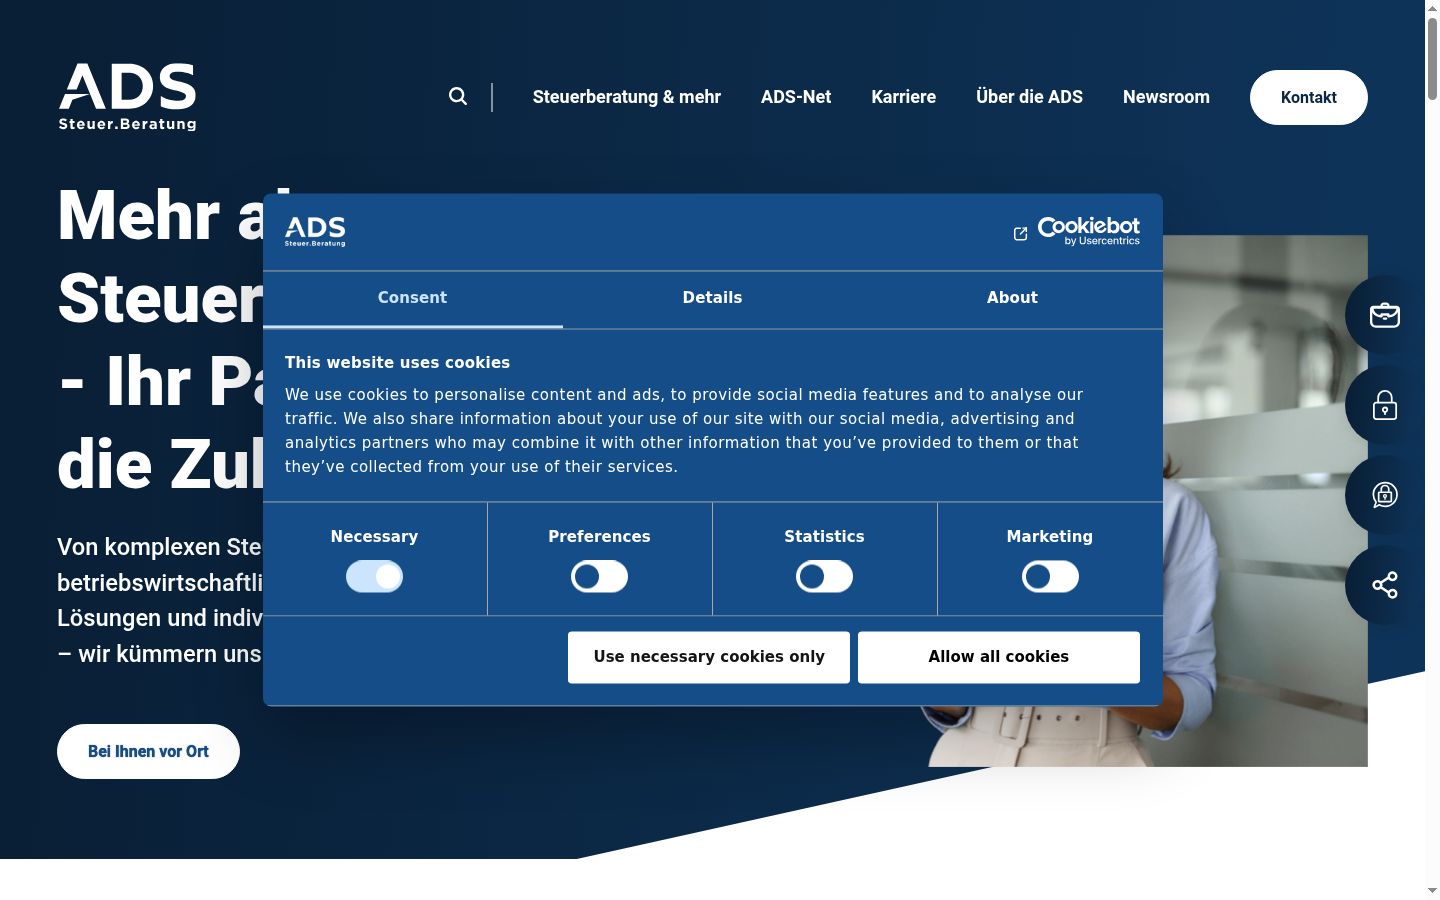Open the search magnifier icon
The width and height of the screenshot is (1440, 900).
(458, 96)
